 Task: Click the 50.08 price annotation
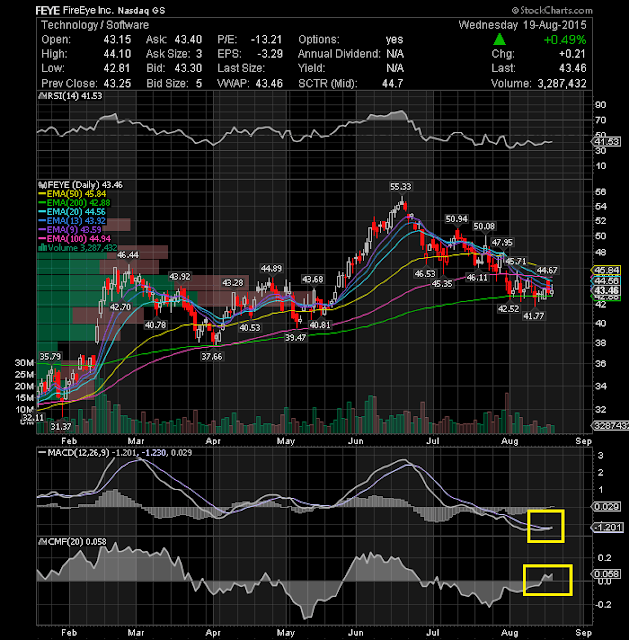point(484,226)
